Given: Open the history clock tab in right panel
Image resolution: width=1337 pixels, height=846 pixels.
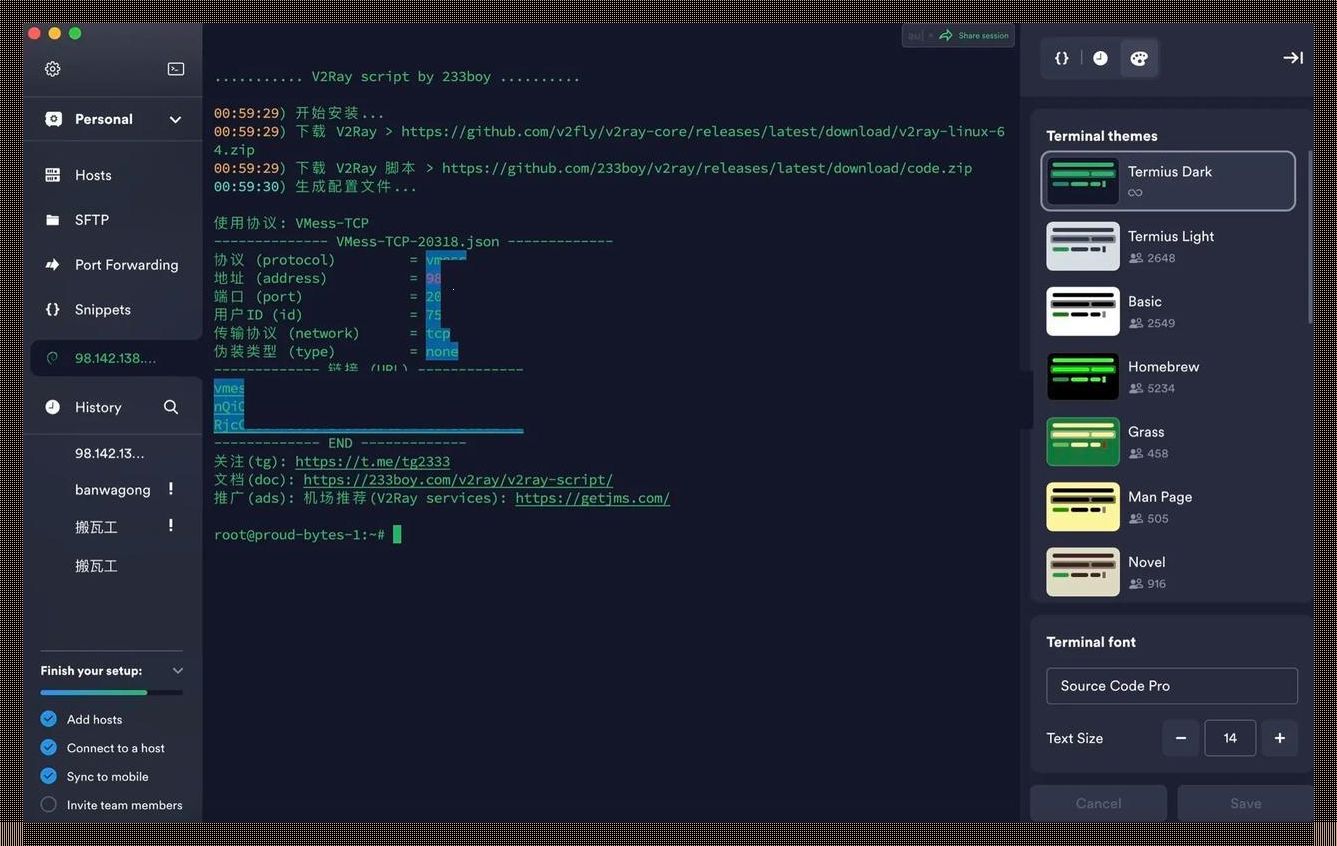Looking at the screenshot, I should click(1100, 58).
